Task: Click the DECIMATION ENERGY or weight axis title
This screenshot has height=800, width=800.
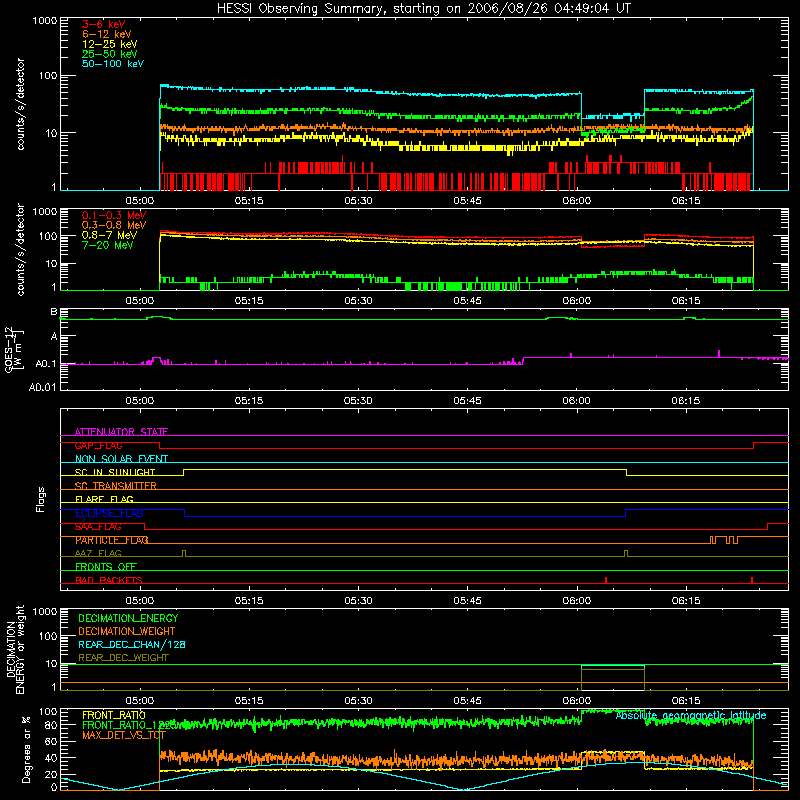Action: 15,649
